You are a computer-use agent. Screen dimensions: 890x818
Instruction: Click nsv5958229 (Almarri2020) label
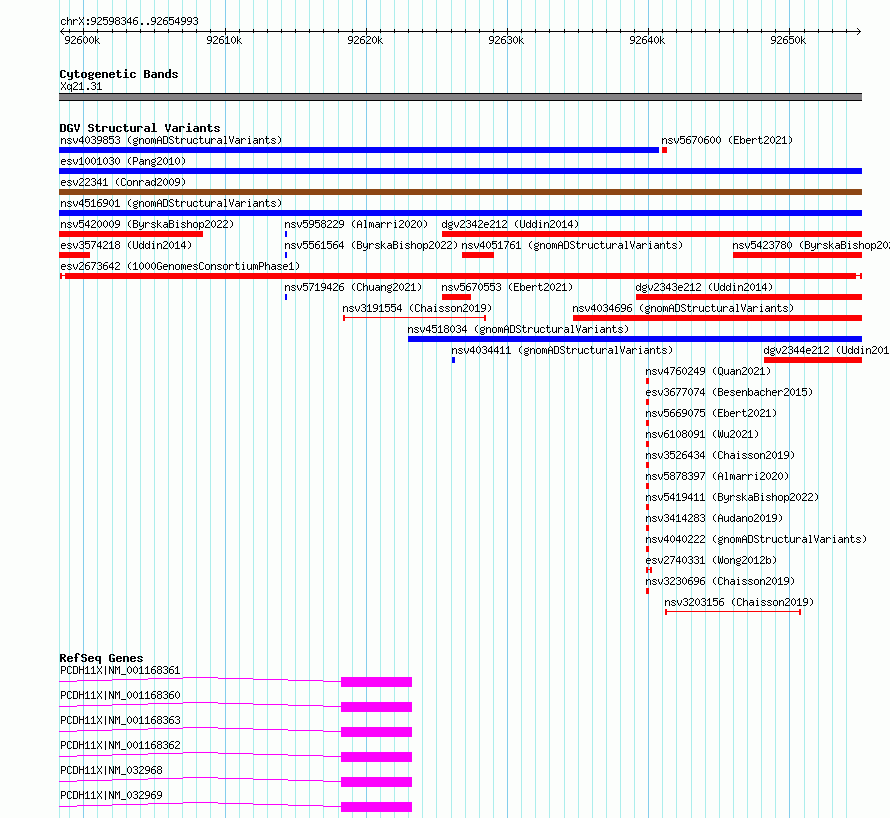tap(356, 224)
